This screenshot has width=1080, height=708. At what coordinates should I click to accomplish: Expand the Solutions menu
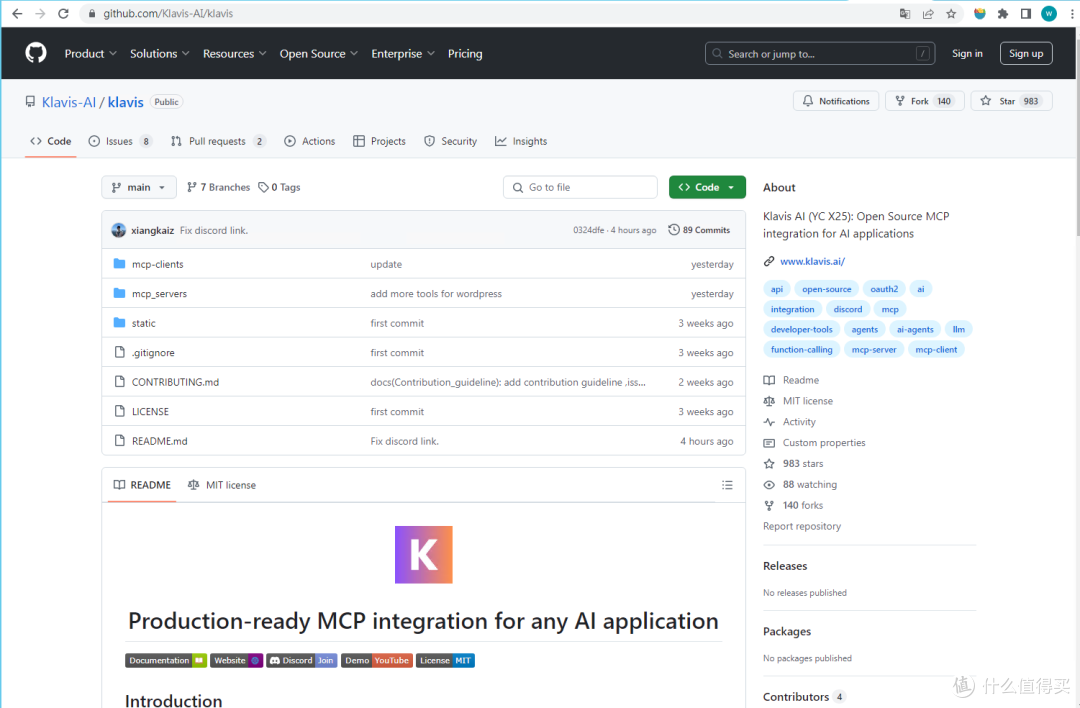click(159, 54)
